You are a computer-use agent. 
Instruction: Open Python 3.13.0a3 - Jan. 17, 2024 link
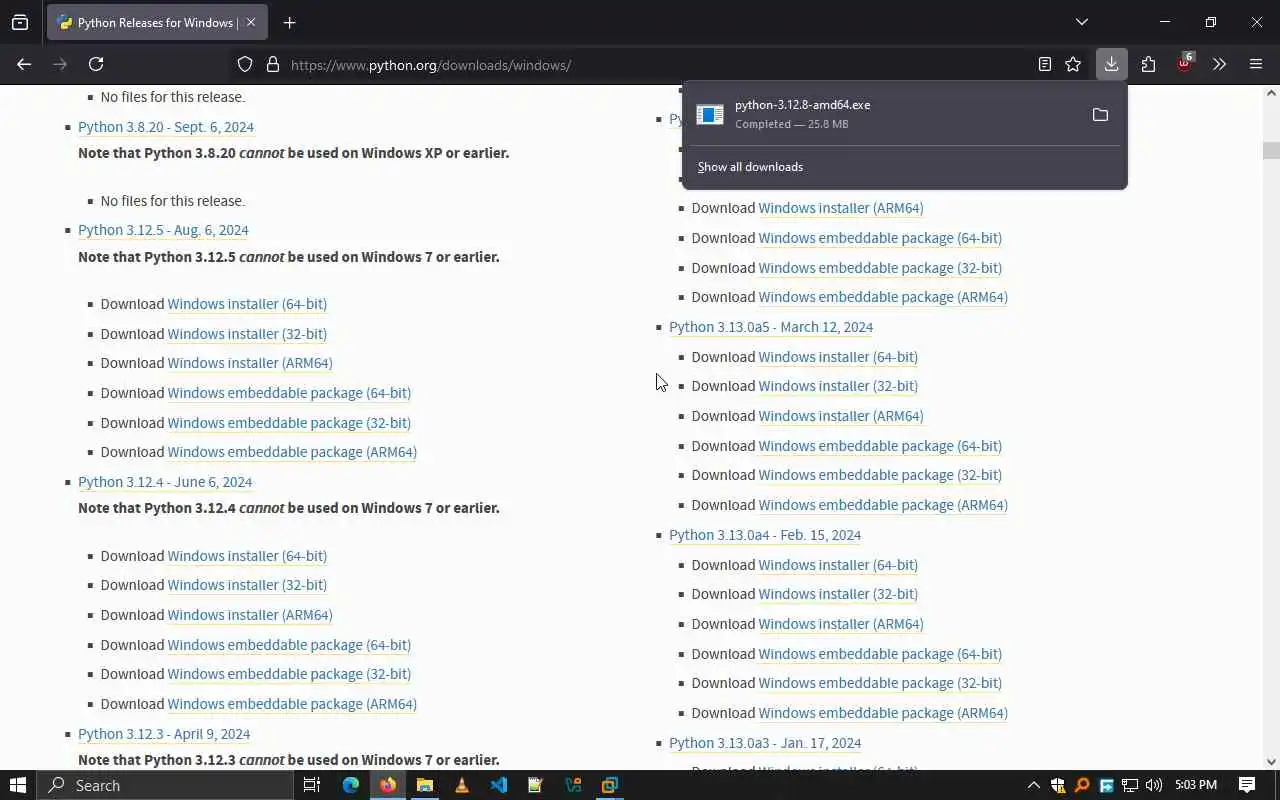click(x=765, y=743)
